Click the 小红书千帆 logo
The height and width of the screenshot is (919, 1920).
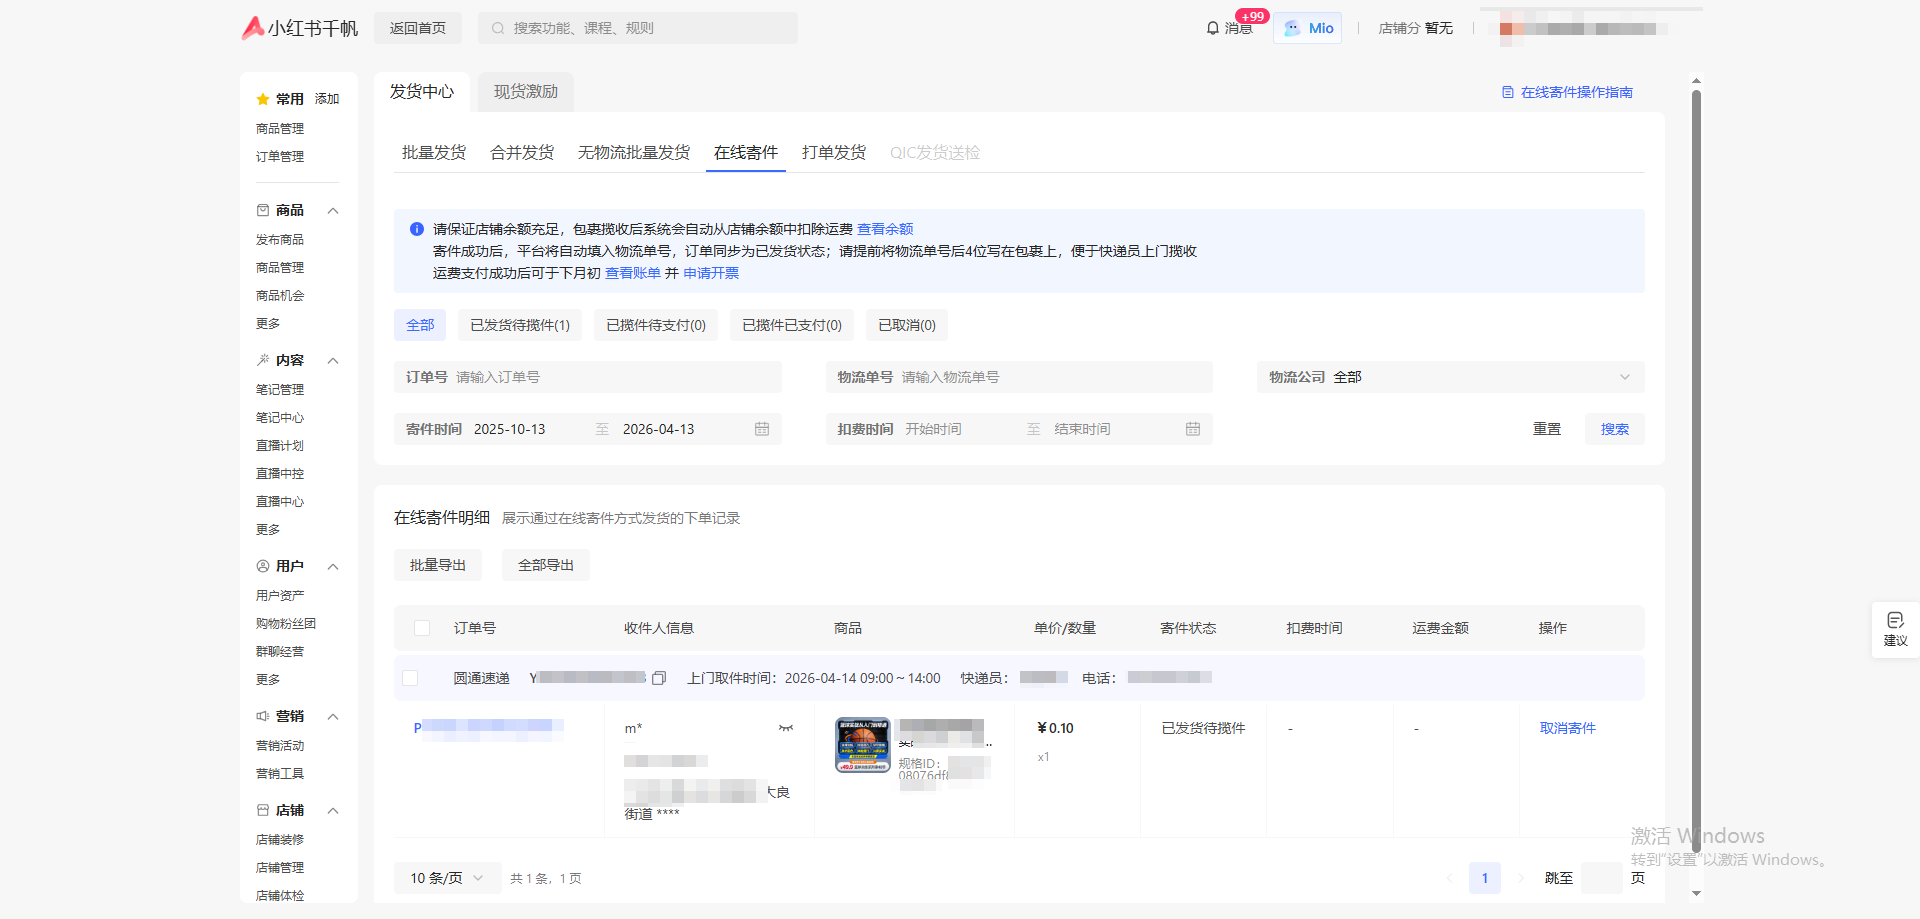click(x=300, y=28)
